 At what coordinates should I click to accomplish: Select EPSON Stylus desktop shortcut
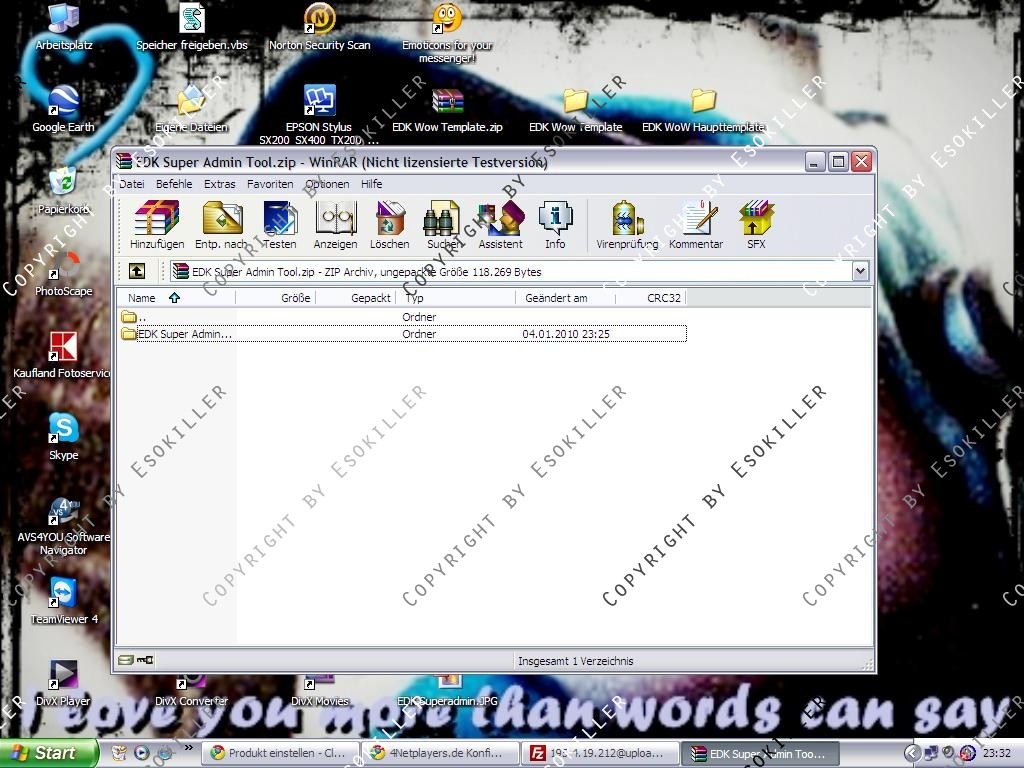(319, 114)
